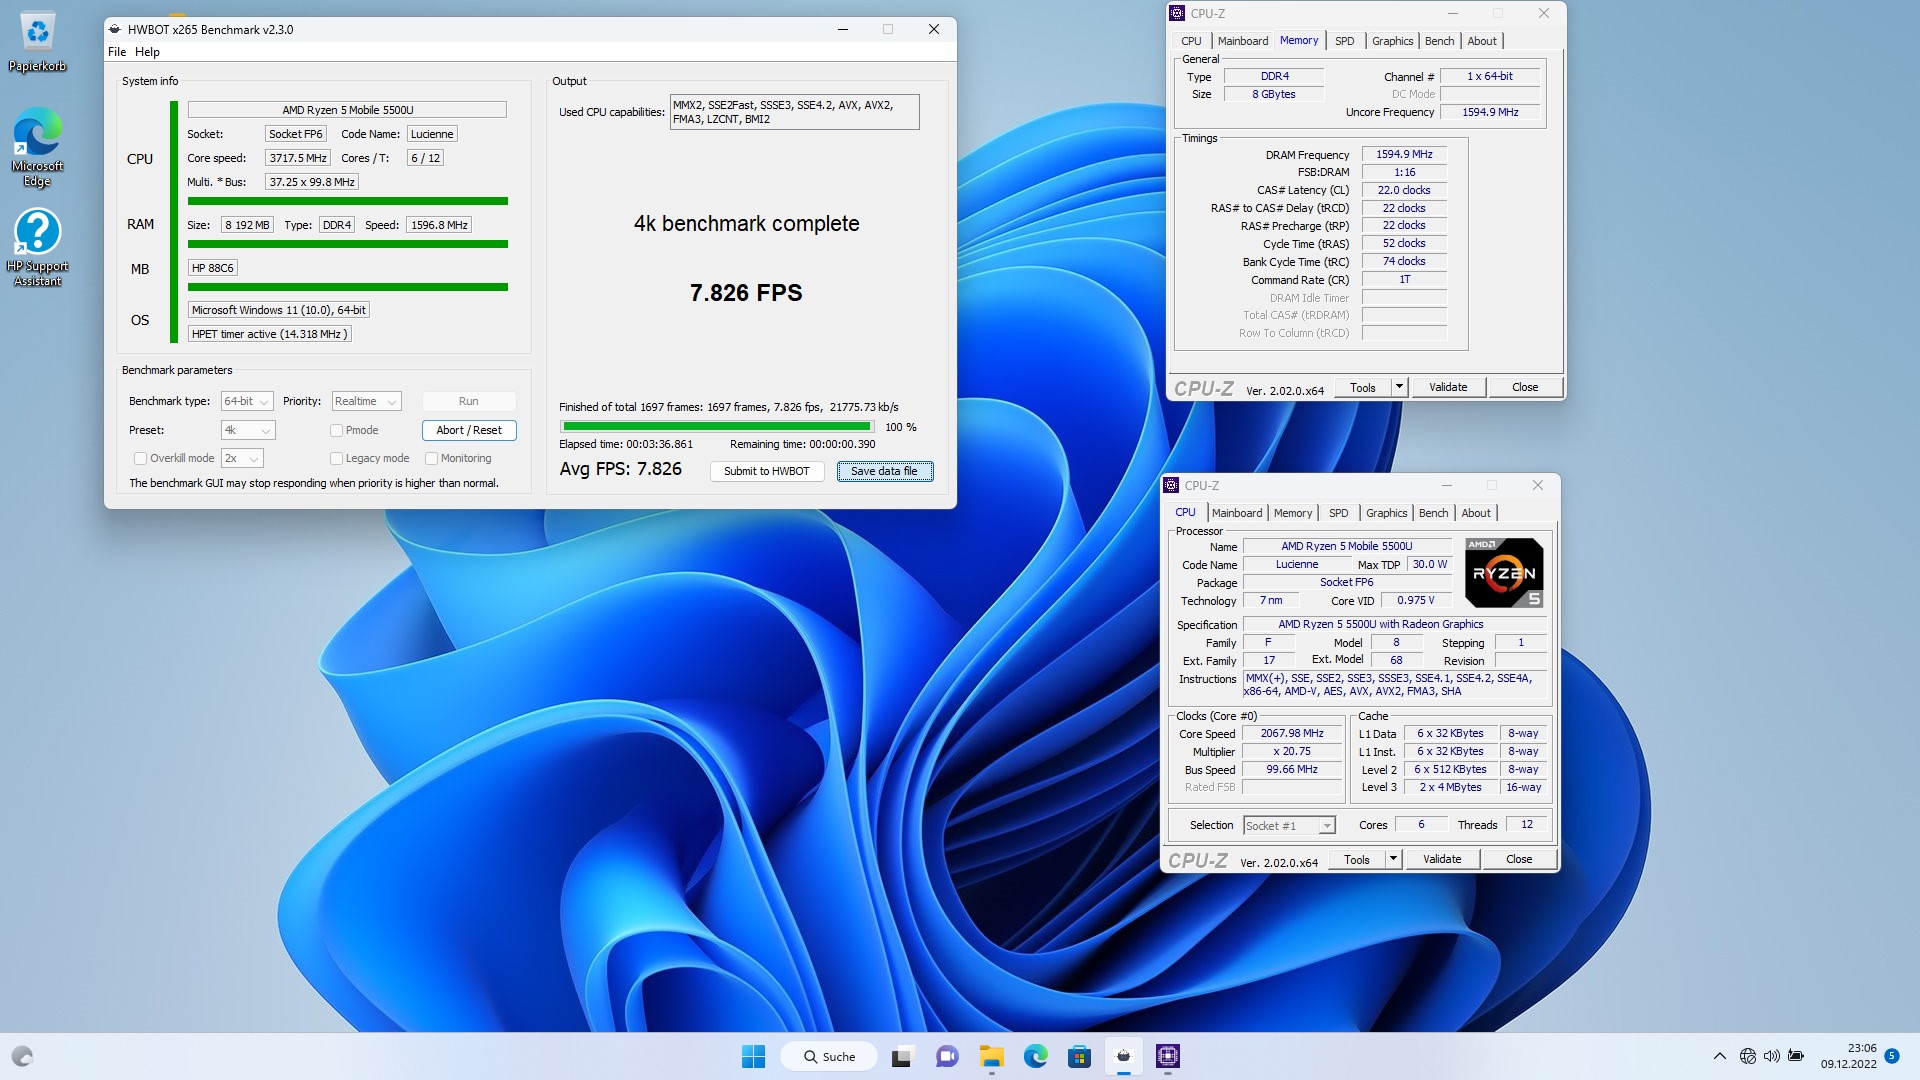
Task: Click the Used CPU capabilities text box
Action: click(x=794, y=112)
